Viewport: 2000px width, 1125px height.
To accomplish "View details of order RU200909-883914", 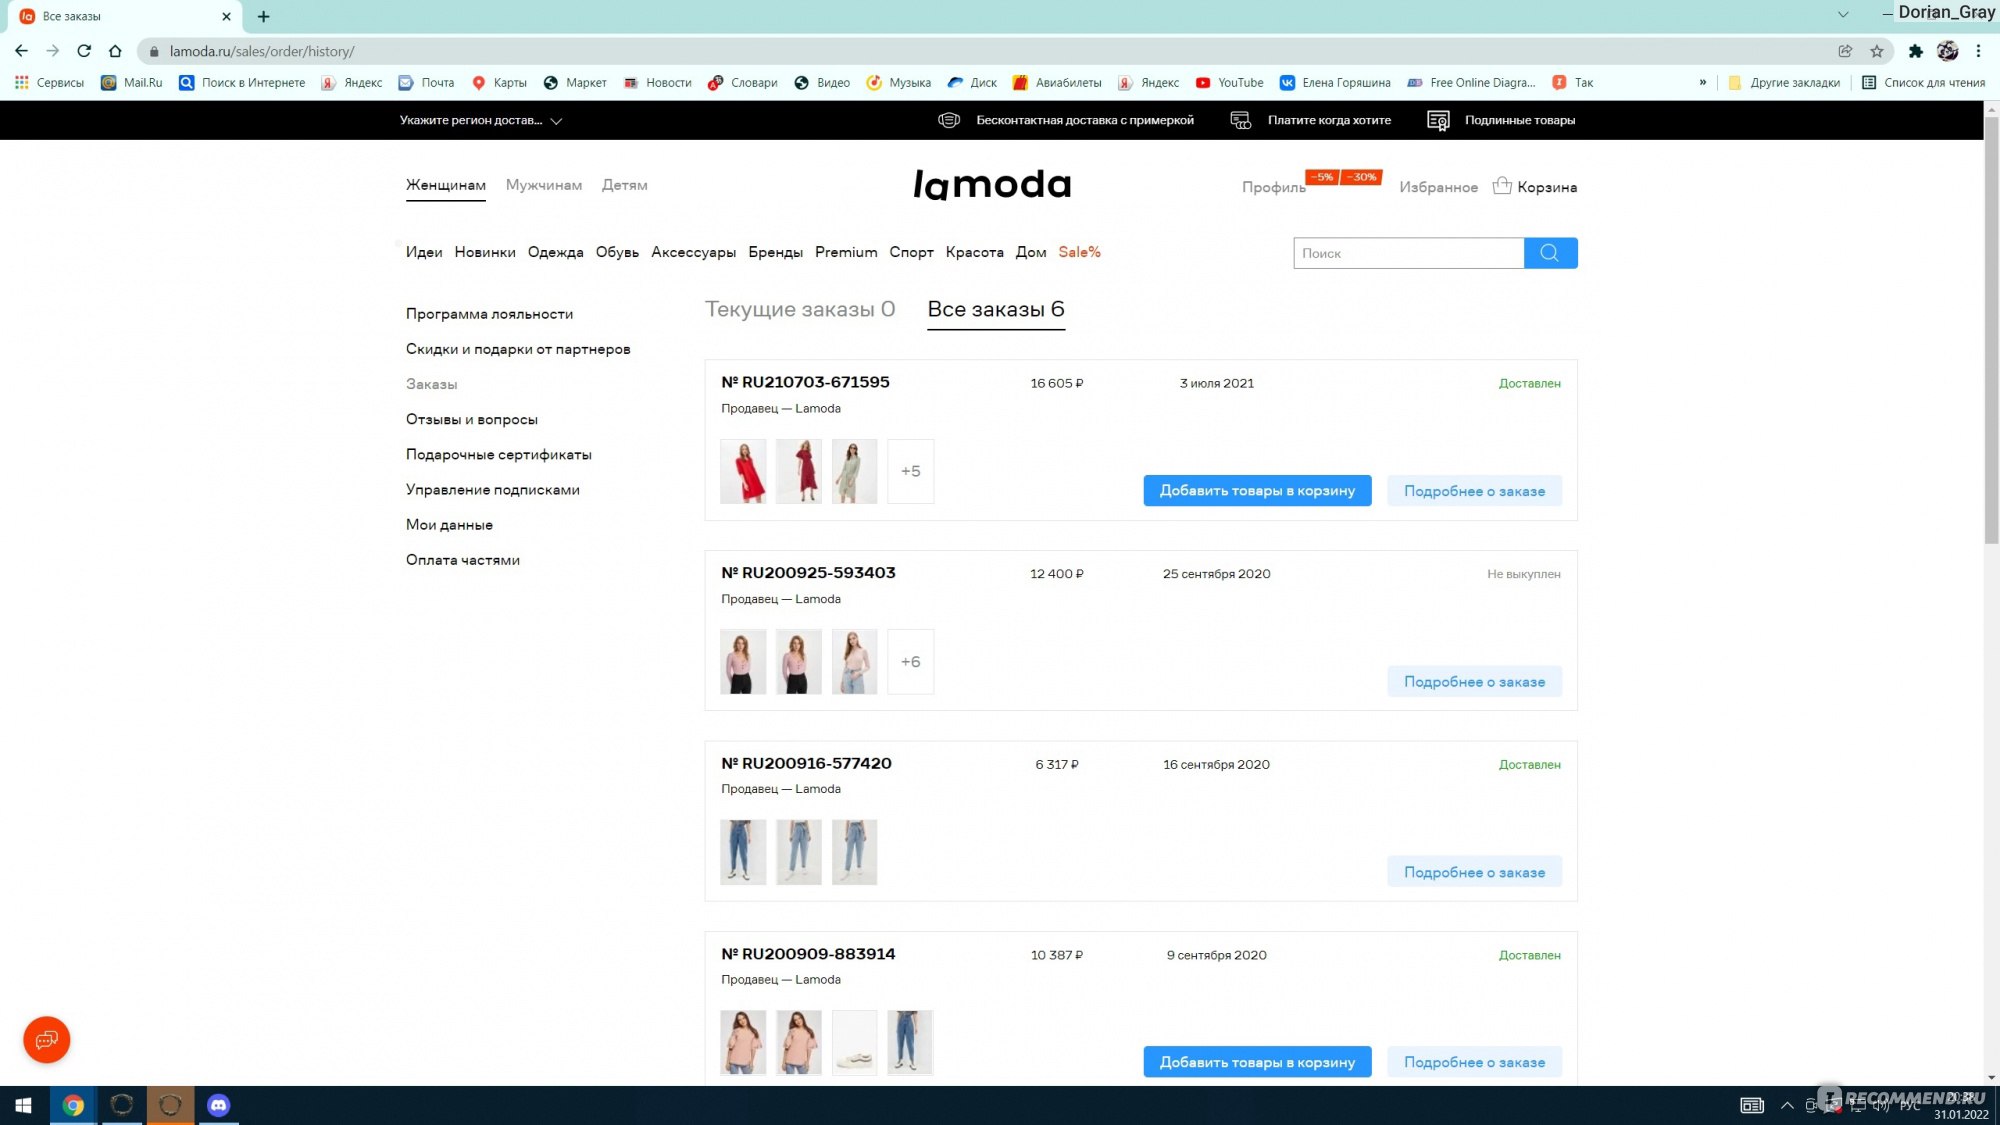I will (x=1474, y=1062).
